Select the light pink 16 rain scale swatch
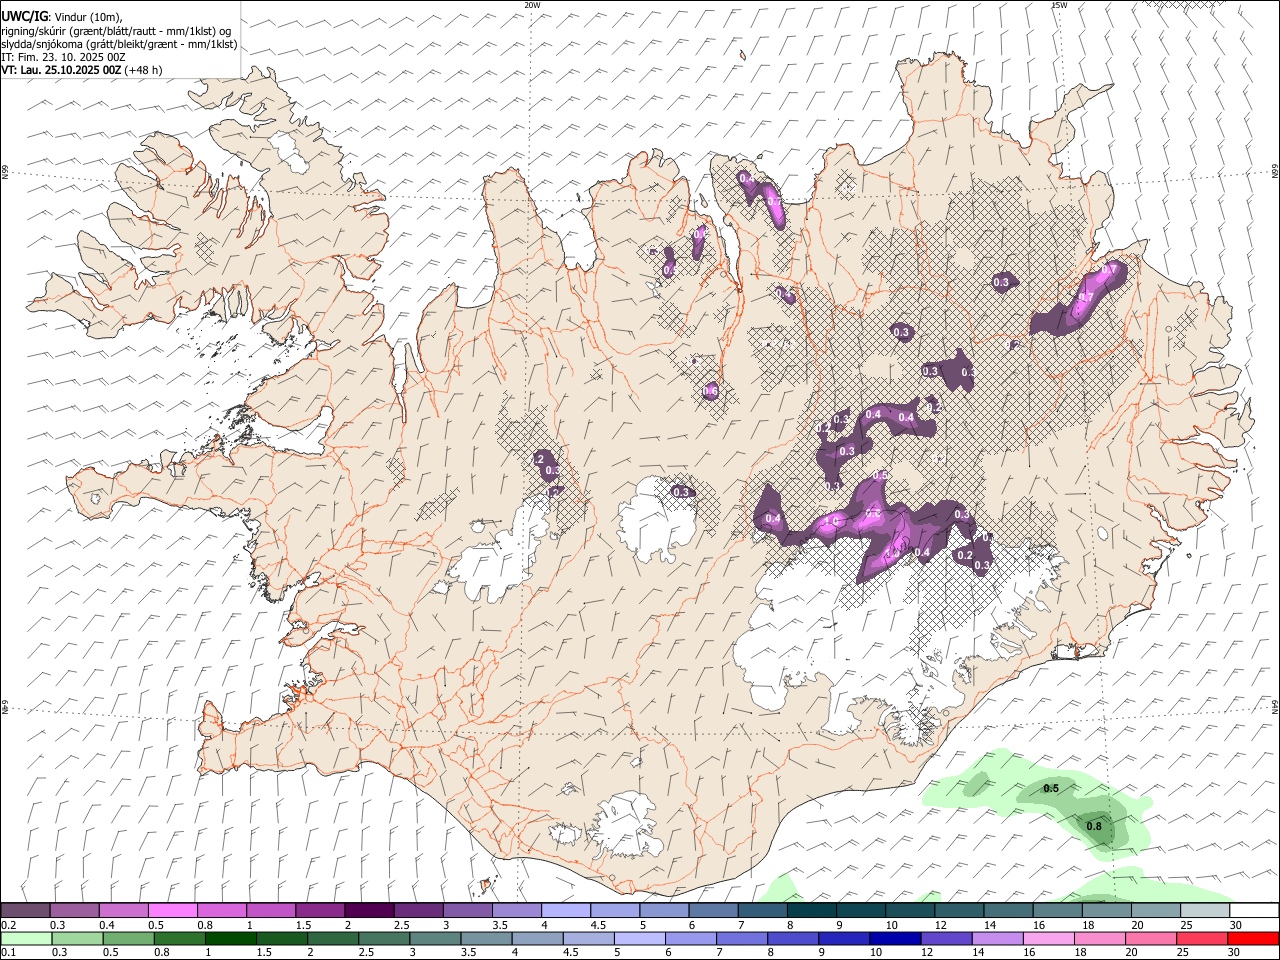 [x=1049, y=938]
